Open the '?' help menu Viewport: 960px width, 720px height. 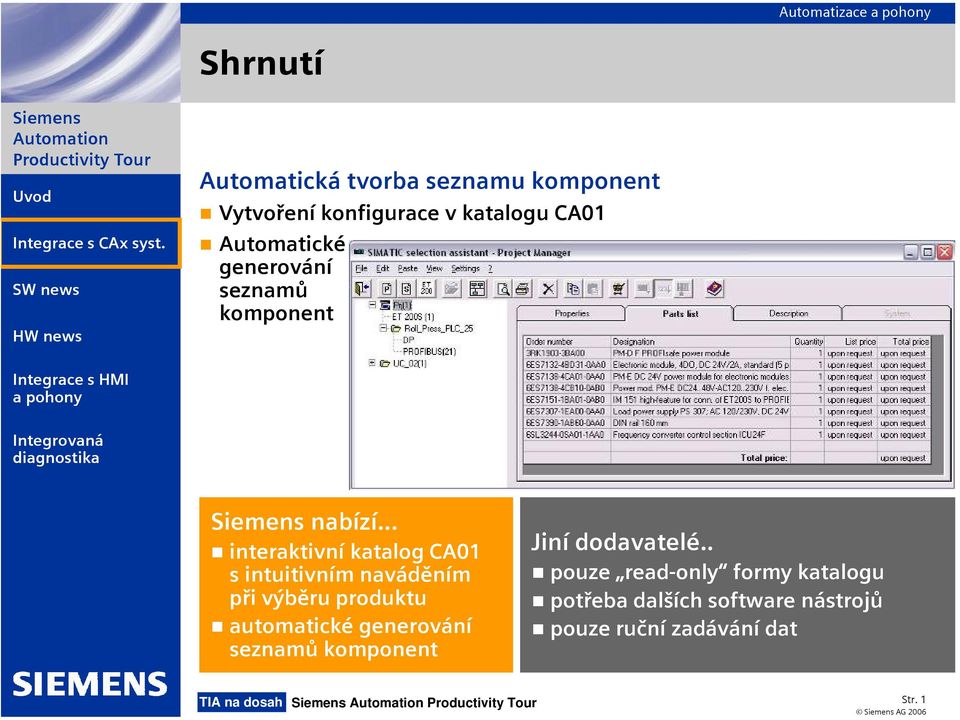pyautogui.click(x=490, y=269)
